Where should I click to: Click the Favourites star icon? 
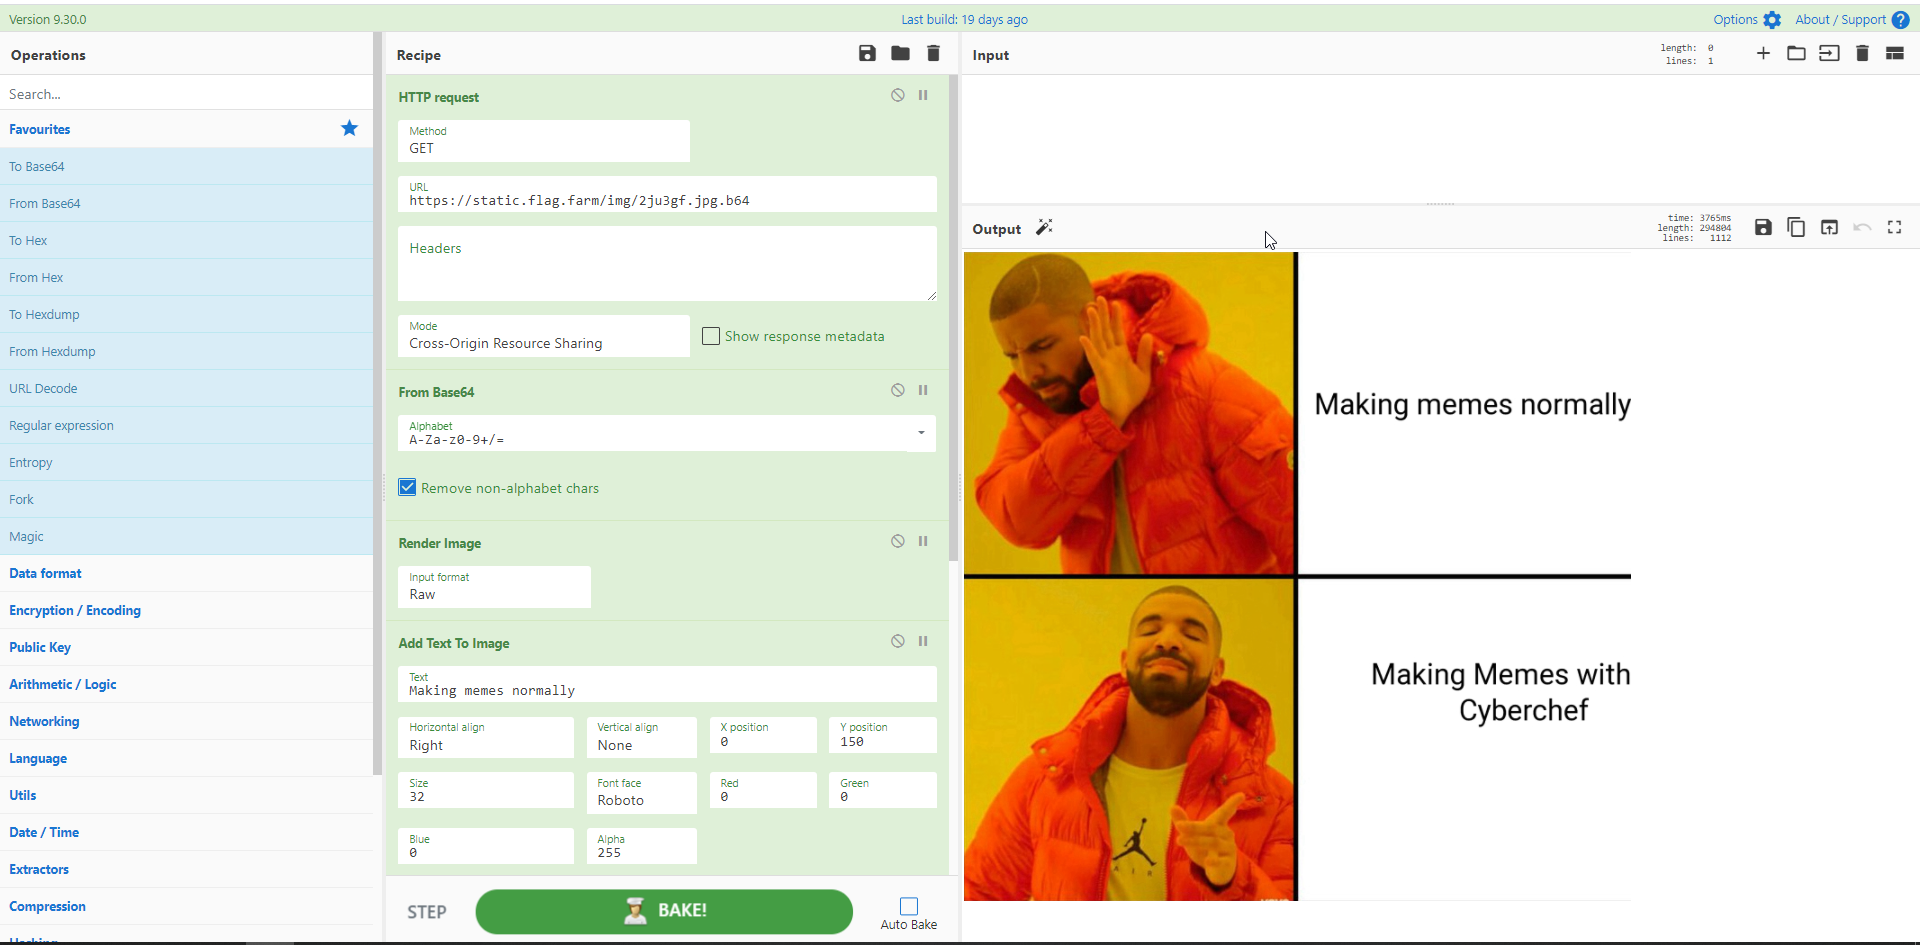pos(349,128)
